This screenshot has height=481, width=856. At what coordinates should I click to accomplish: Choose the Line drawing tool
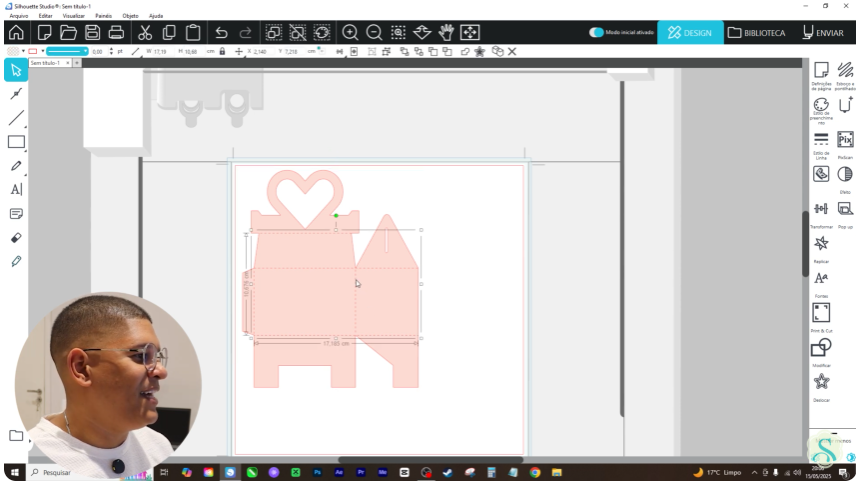tap(16, 118)
